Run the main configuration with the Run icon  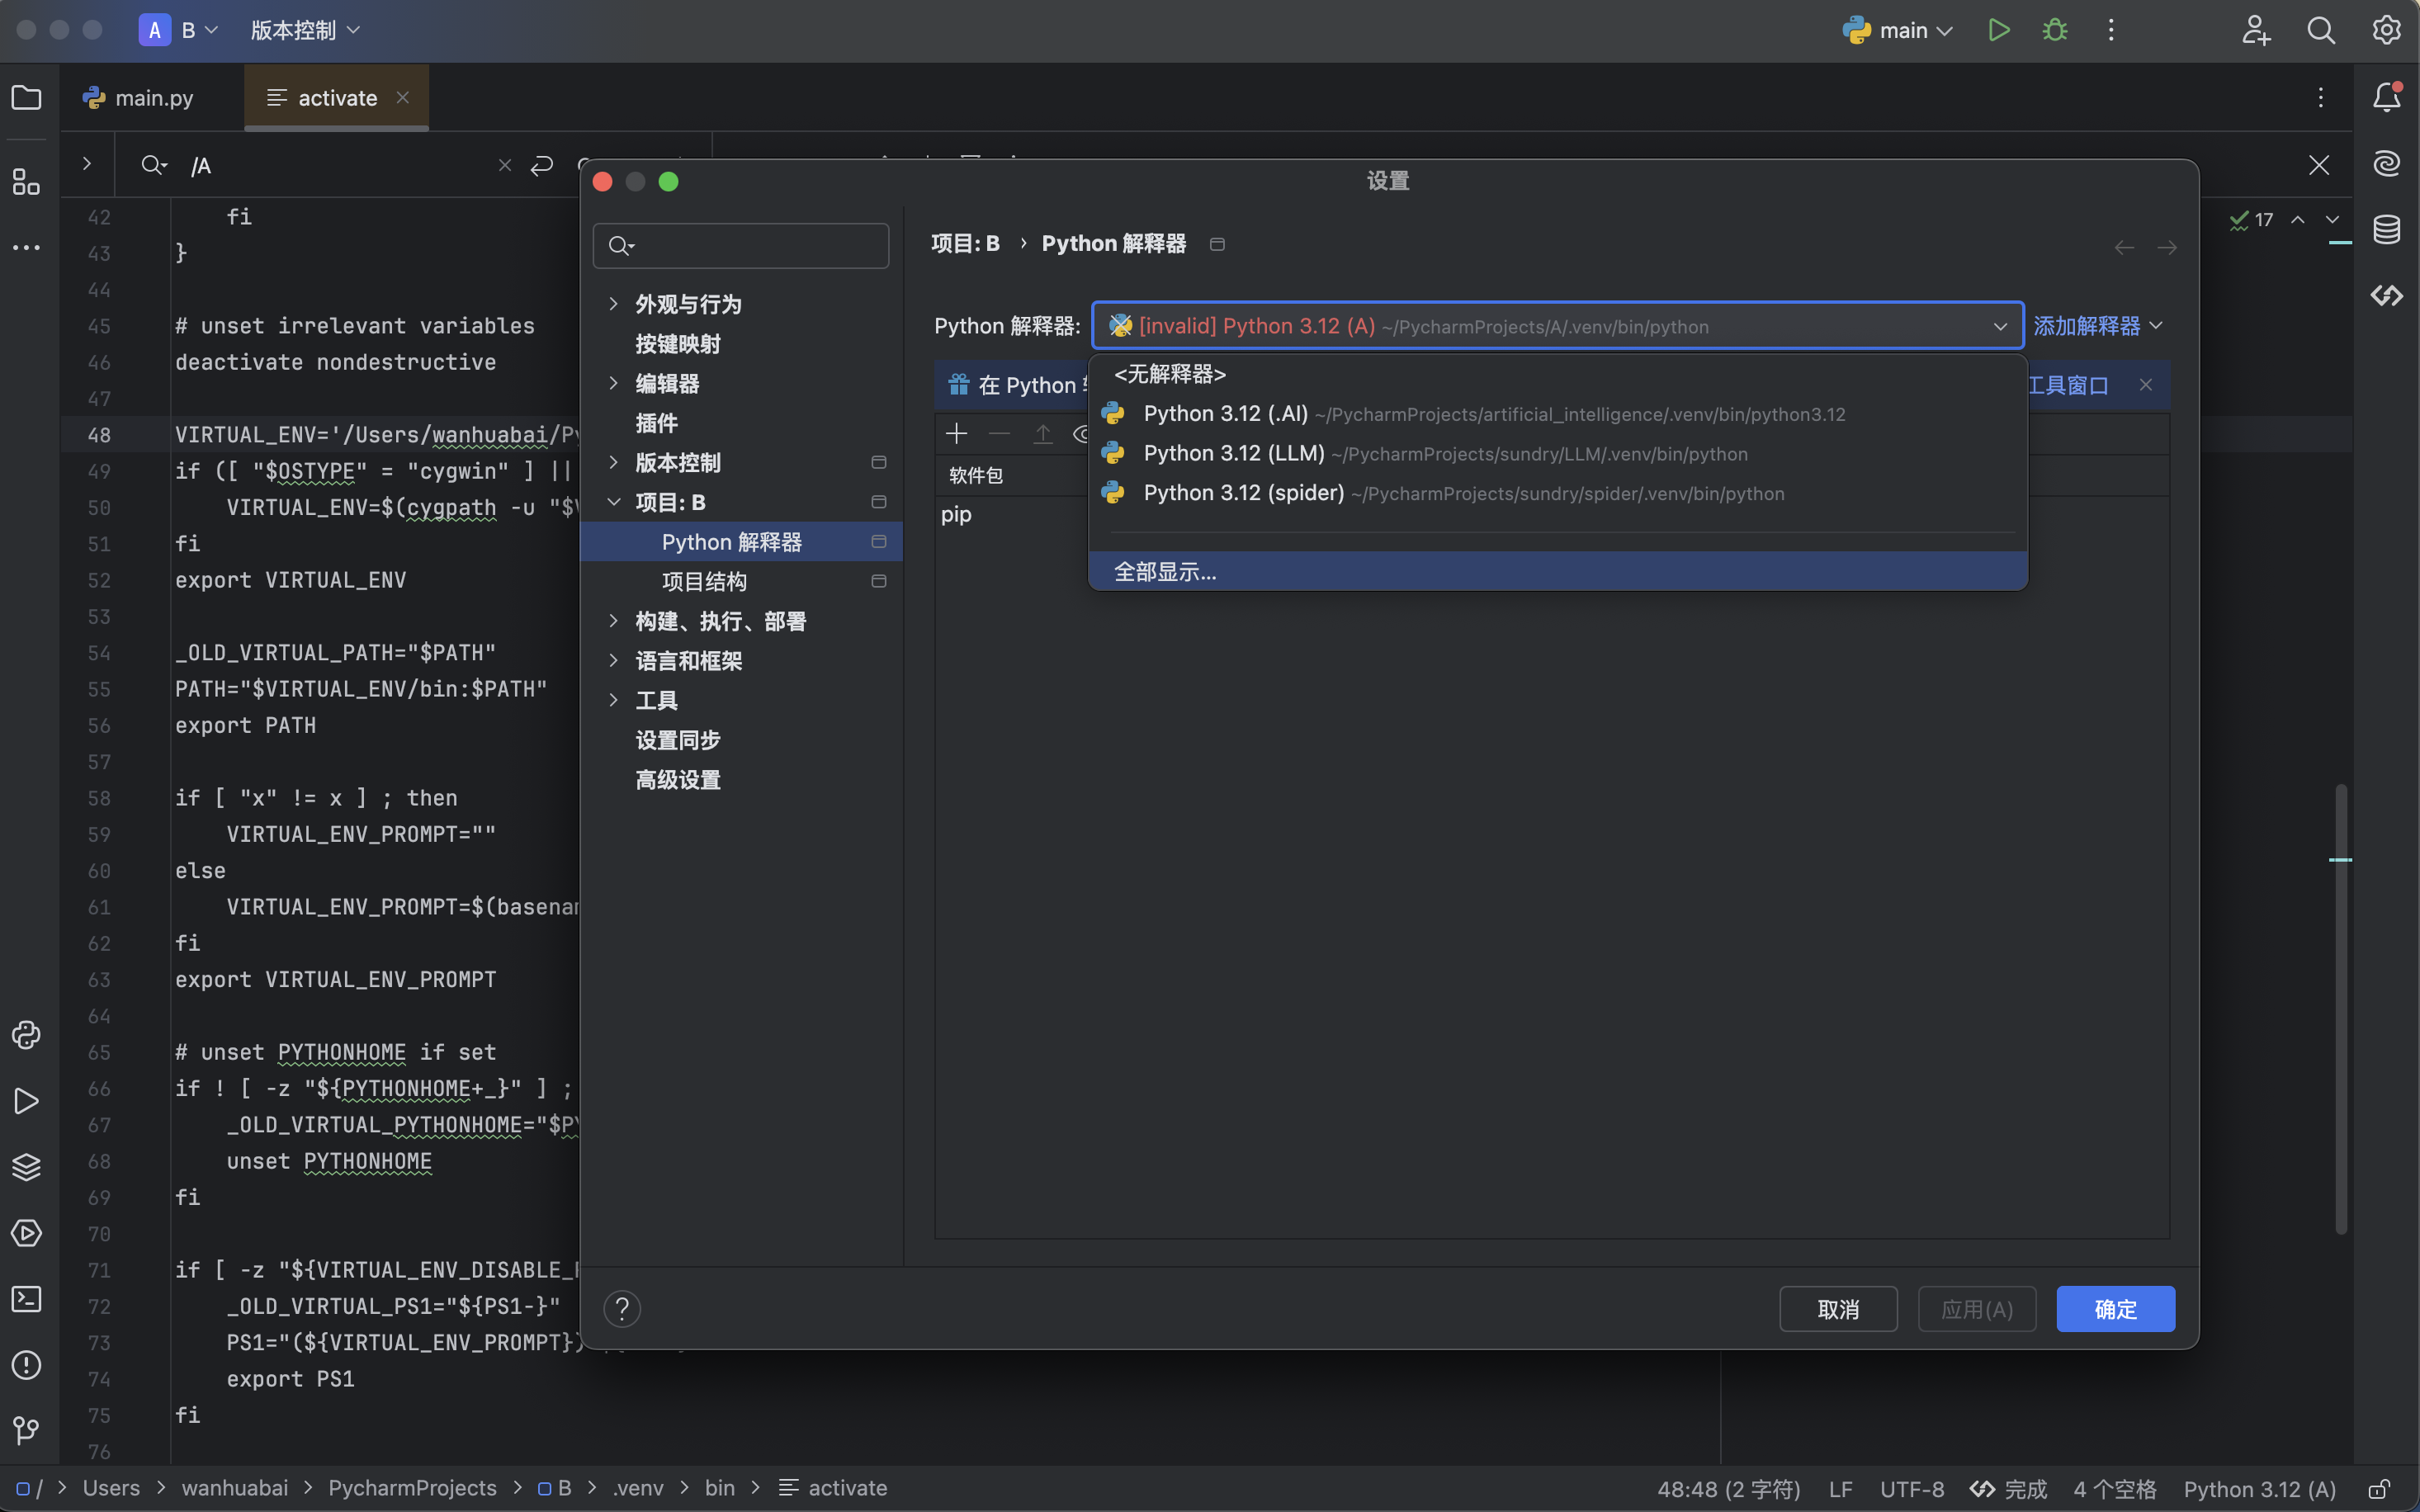tap(1998, 30)
